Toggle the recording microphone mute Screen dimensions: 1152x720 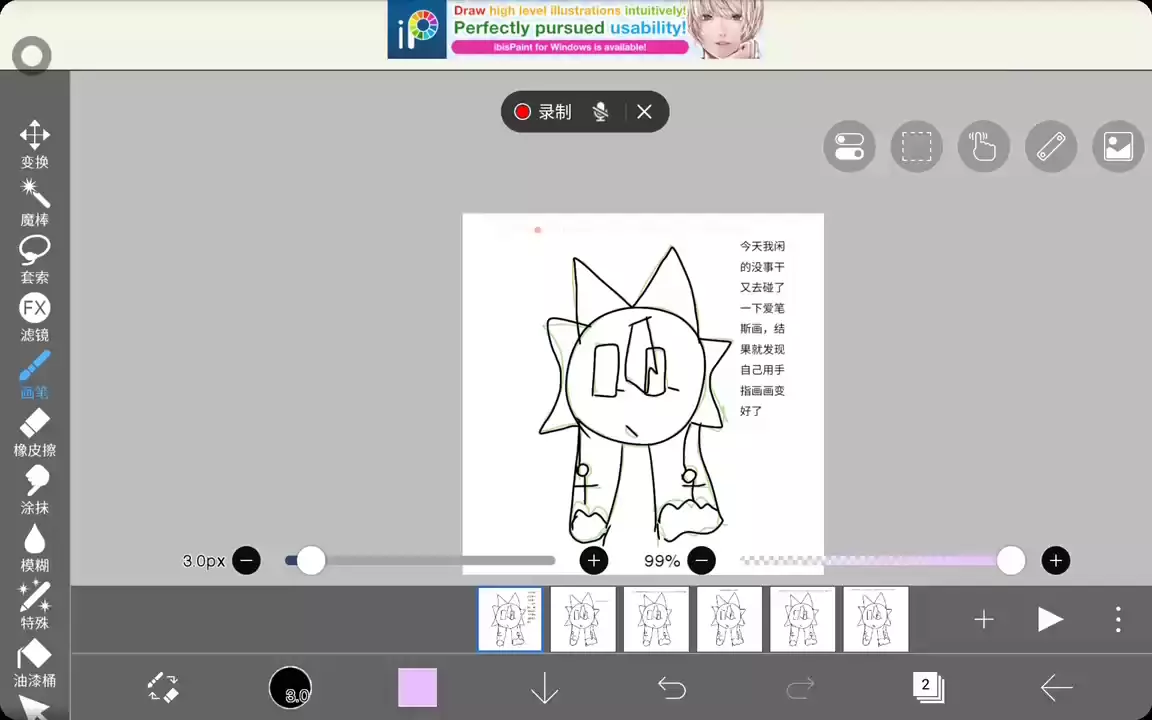[600, 112]
